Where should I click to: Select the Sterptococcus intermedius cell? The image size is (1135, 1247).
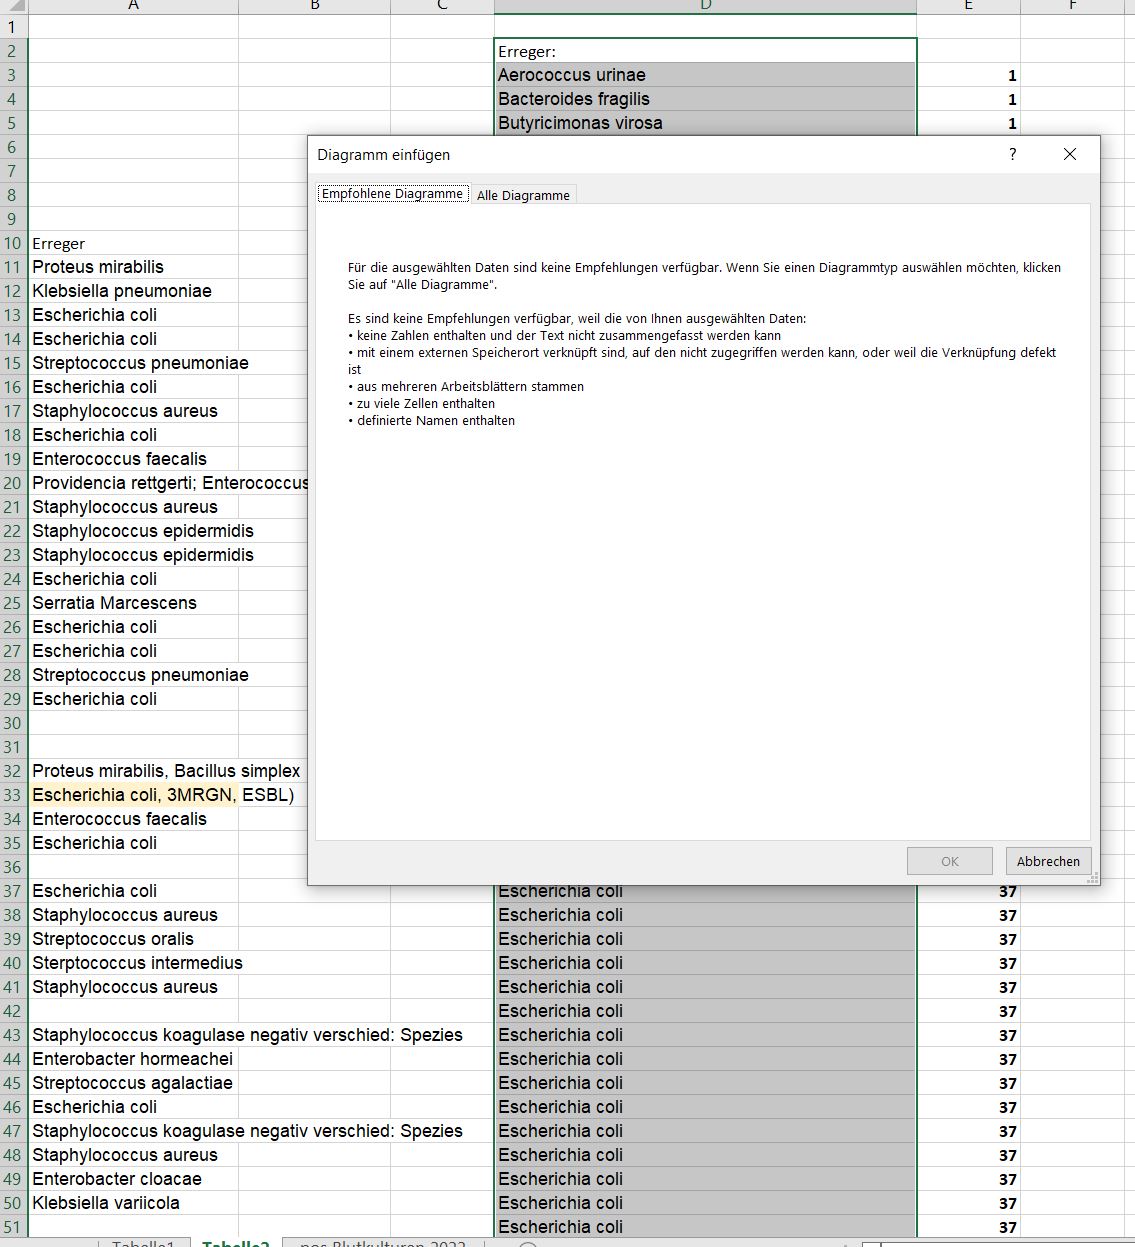pos(133,963)
